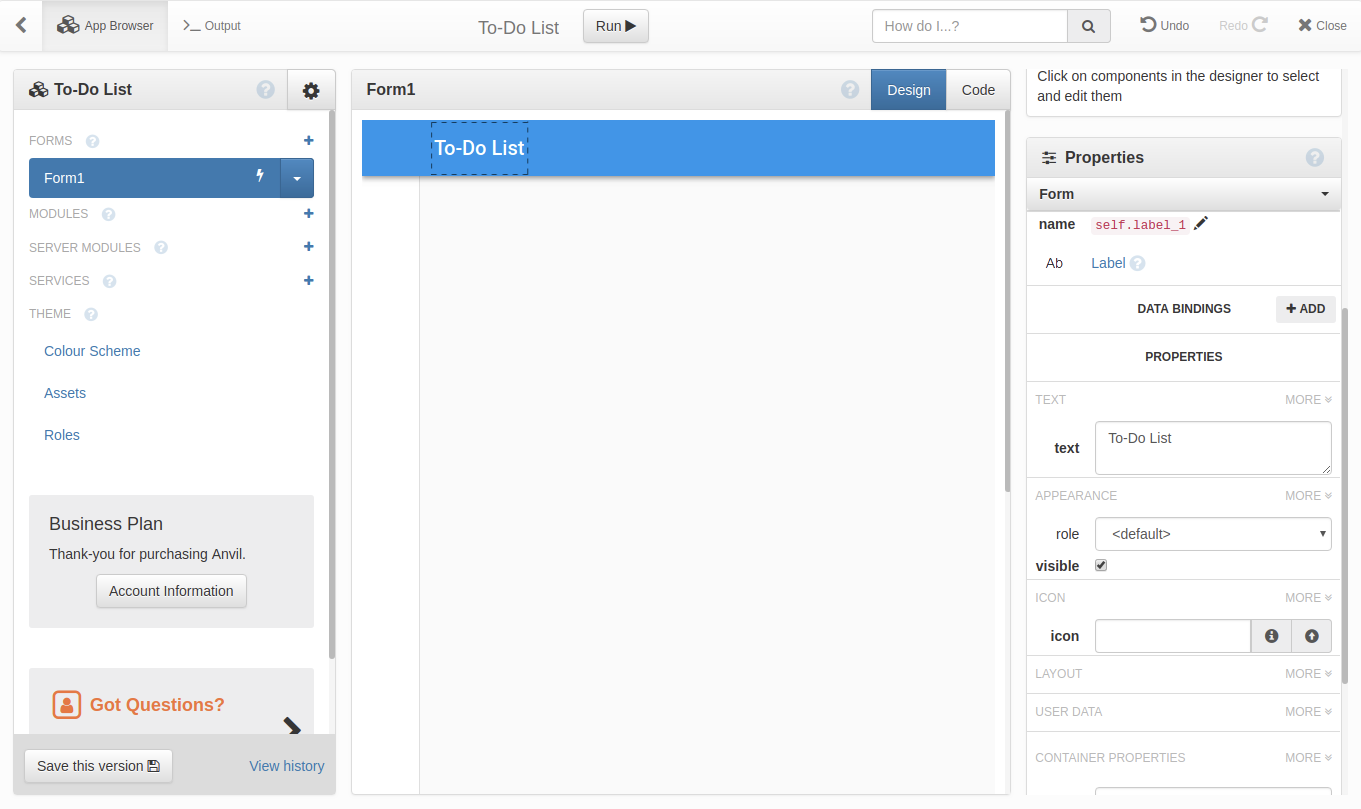Click the icon property upload arrow button
The height and width of the screenshot is (809, 1361).
[x=1311, y=636]
